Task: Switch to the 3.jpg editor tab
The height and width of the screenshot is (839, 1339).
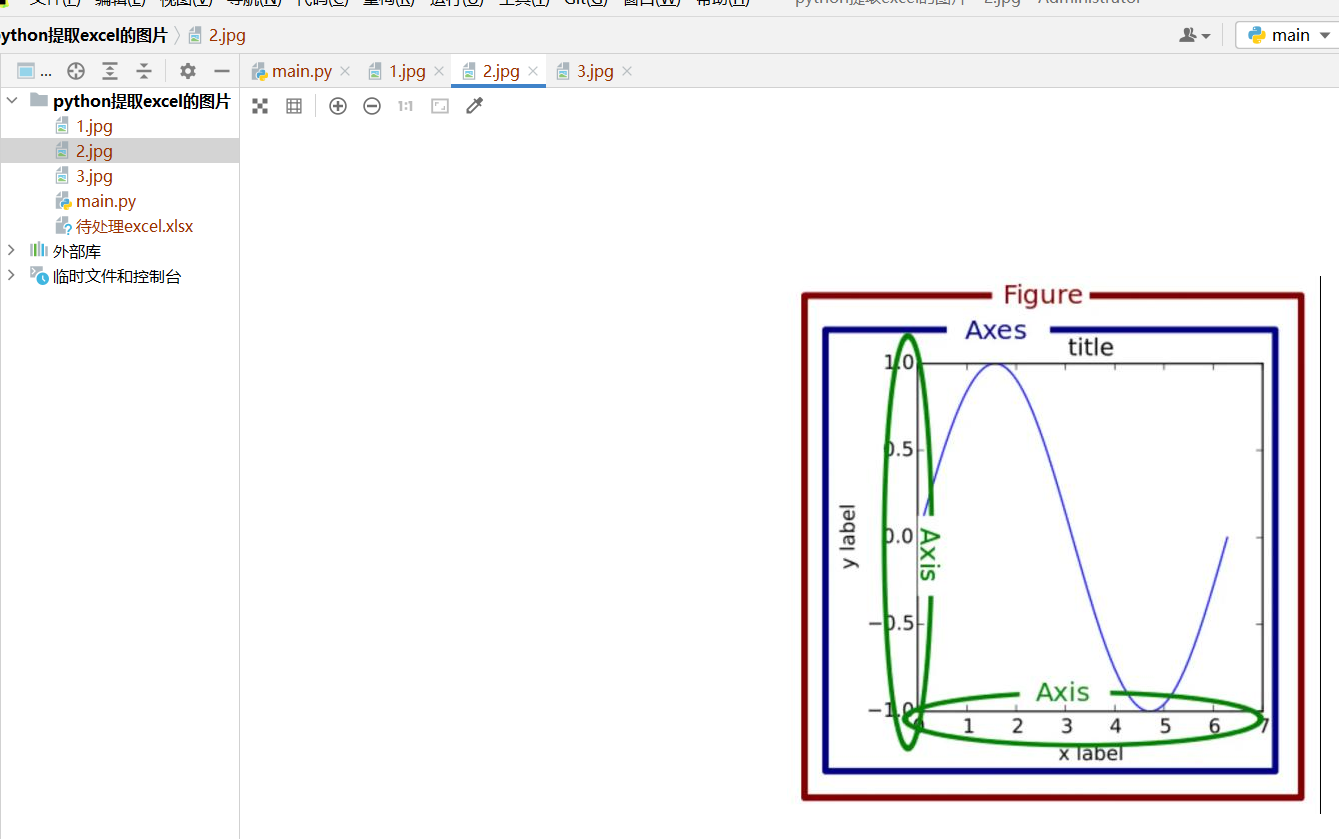Action: (594, 71)
